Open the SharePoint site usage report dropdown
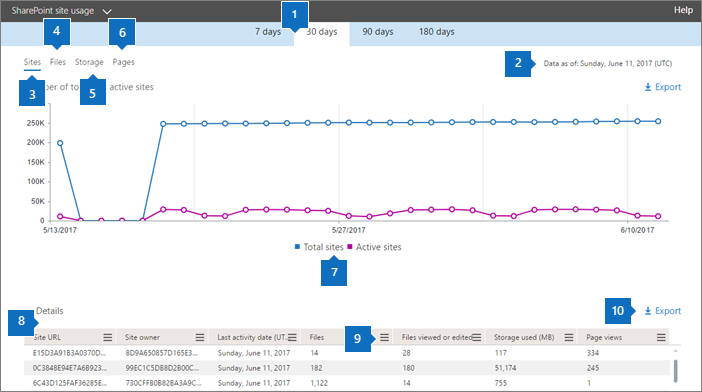 point(107,11)
